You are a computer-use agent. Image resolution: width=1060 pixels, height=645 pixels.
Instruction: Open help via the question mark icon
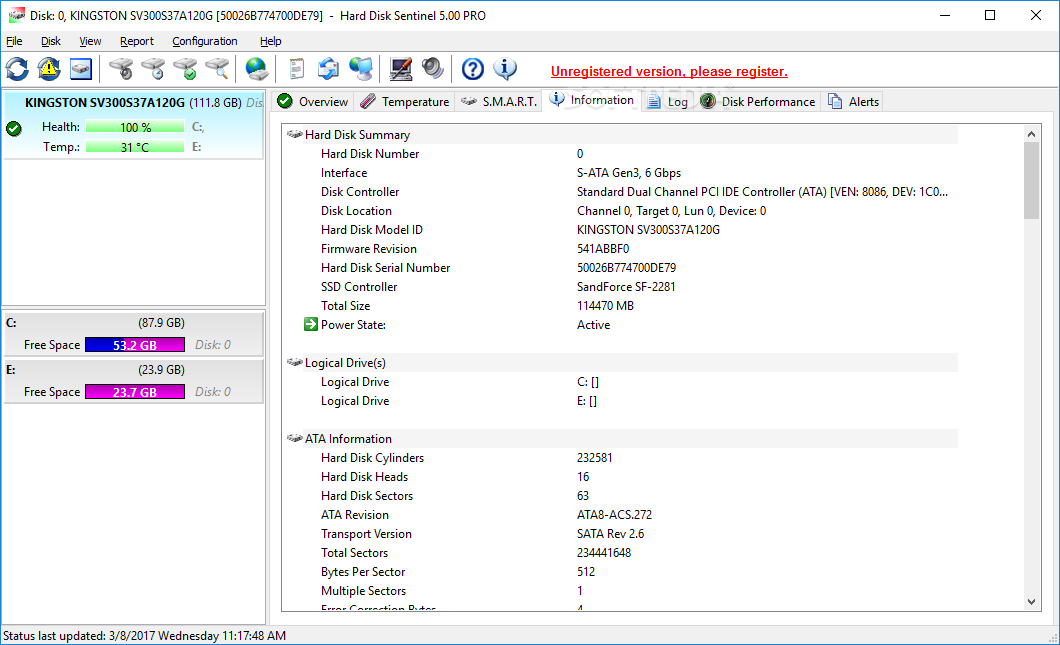(x=473, y=69)
